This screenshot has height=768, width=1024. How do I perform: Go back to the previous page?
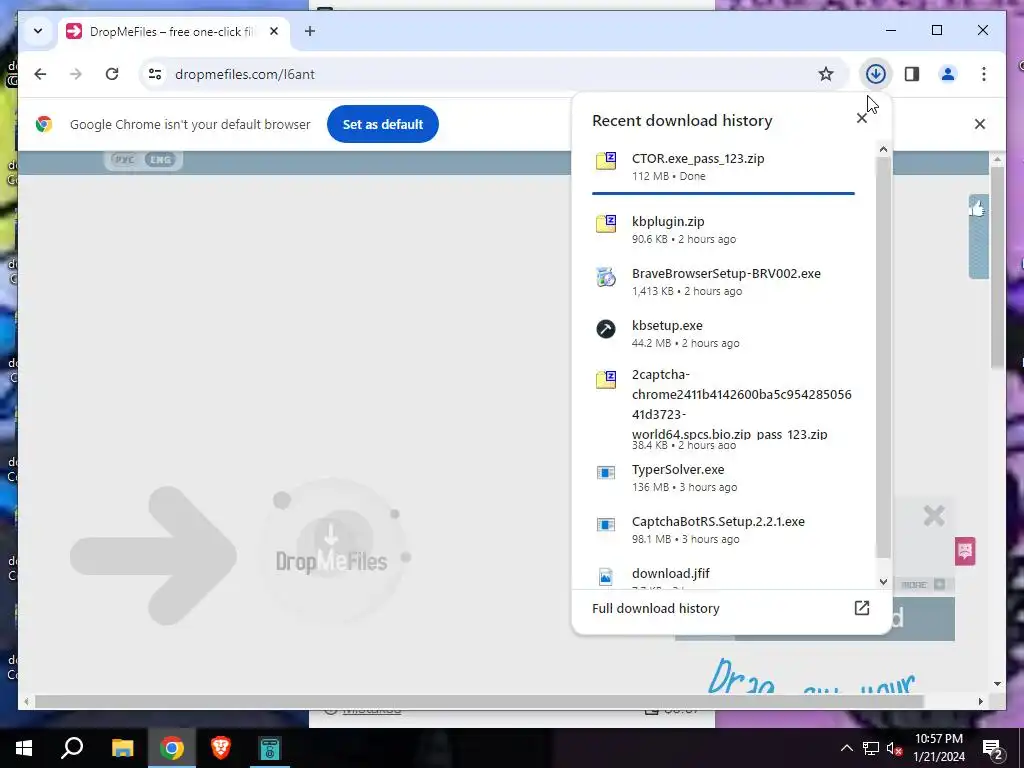coord(40,74)
